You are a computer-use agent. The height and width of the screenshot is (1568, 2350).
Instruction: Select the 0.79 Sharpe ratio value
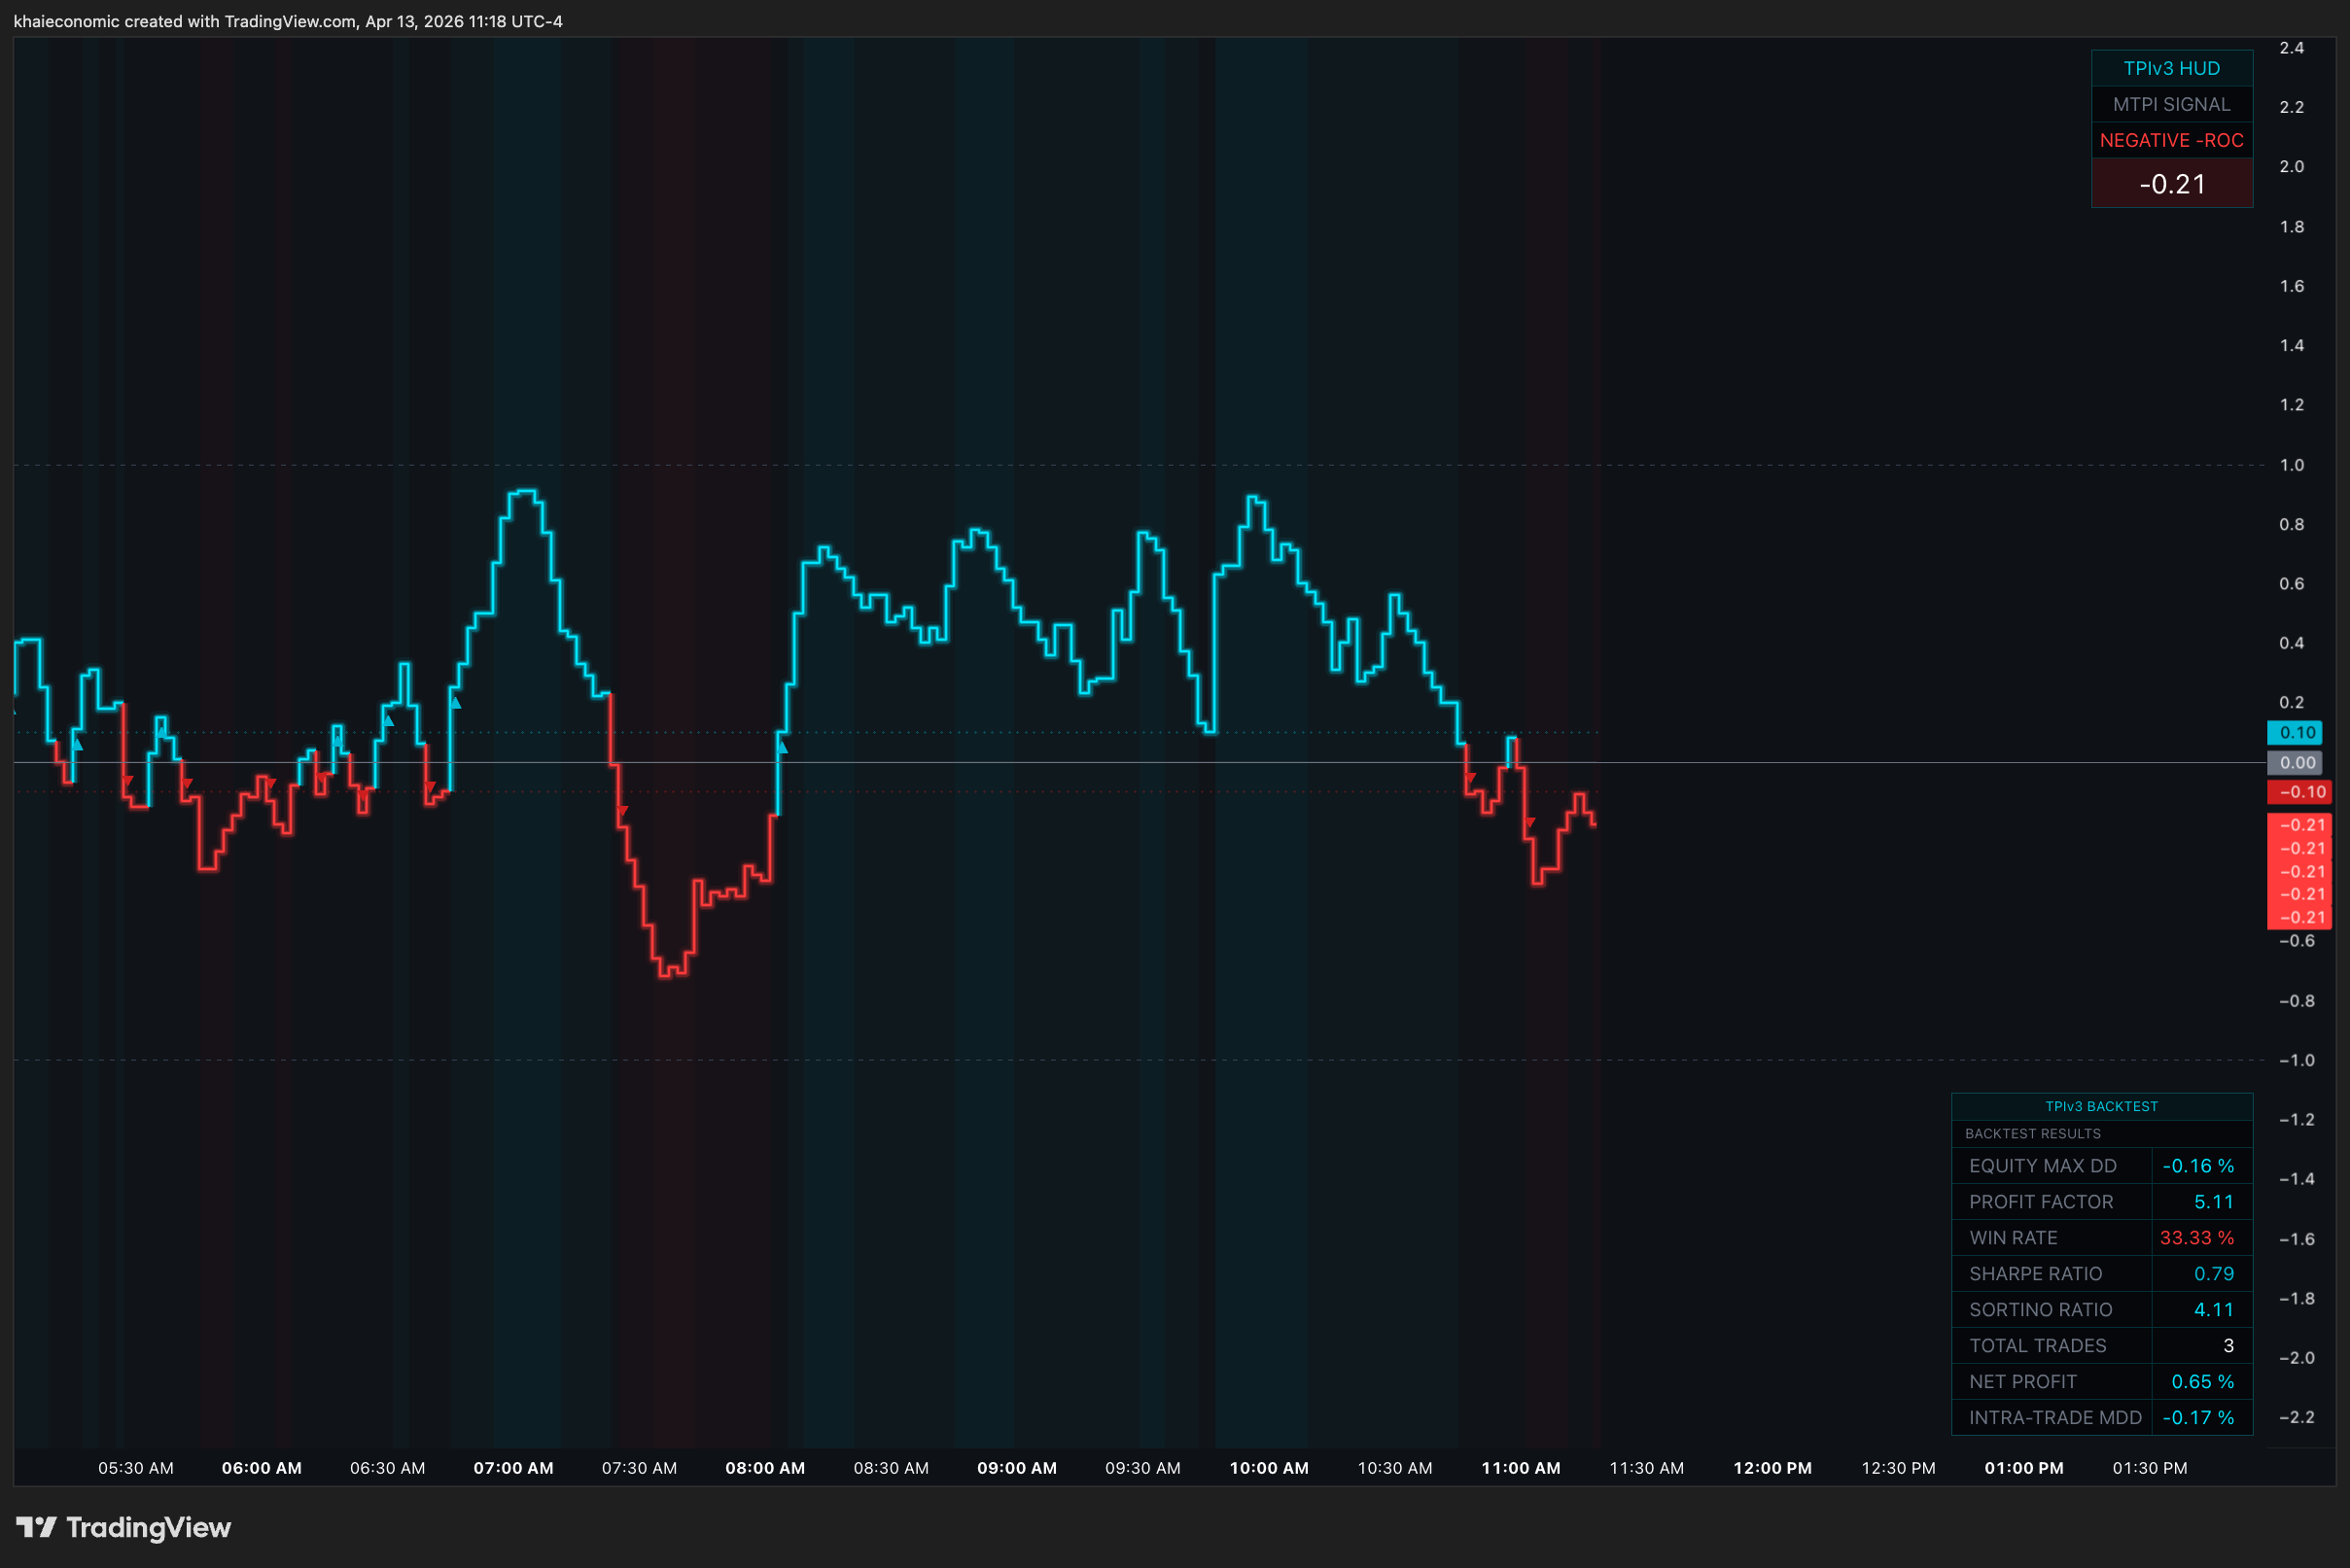click(x=2213, y=1274)
